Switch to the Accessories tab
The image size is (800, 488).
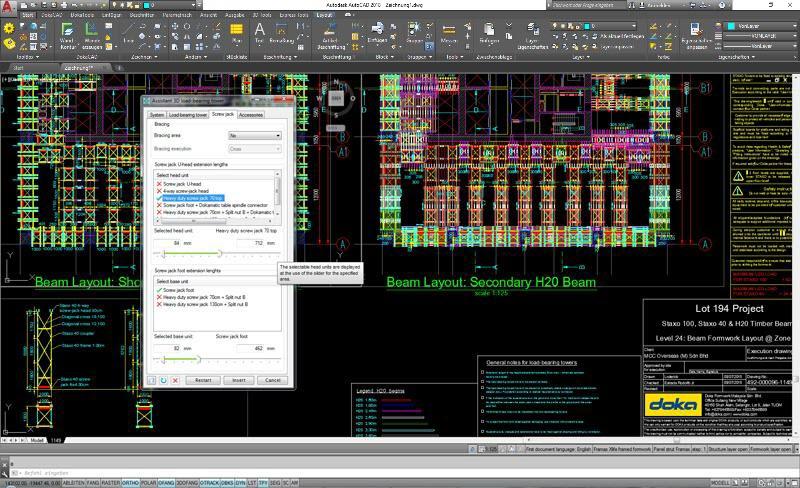(x=250, y=115)
